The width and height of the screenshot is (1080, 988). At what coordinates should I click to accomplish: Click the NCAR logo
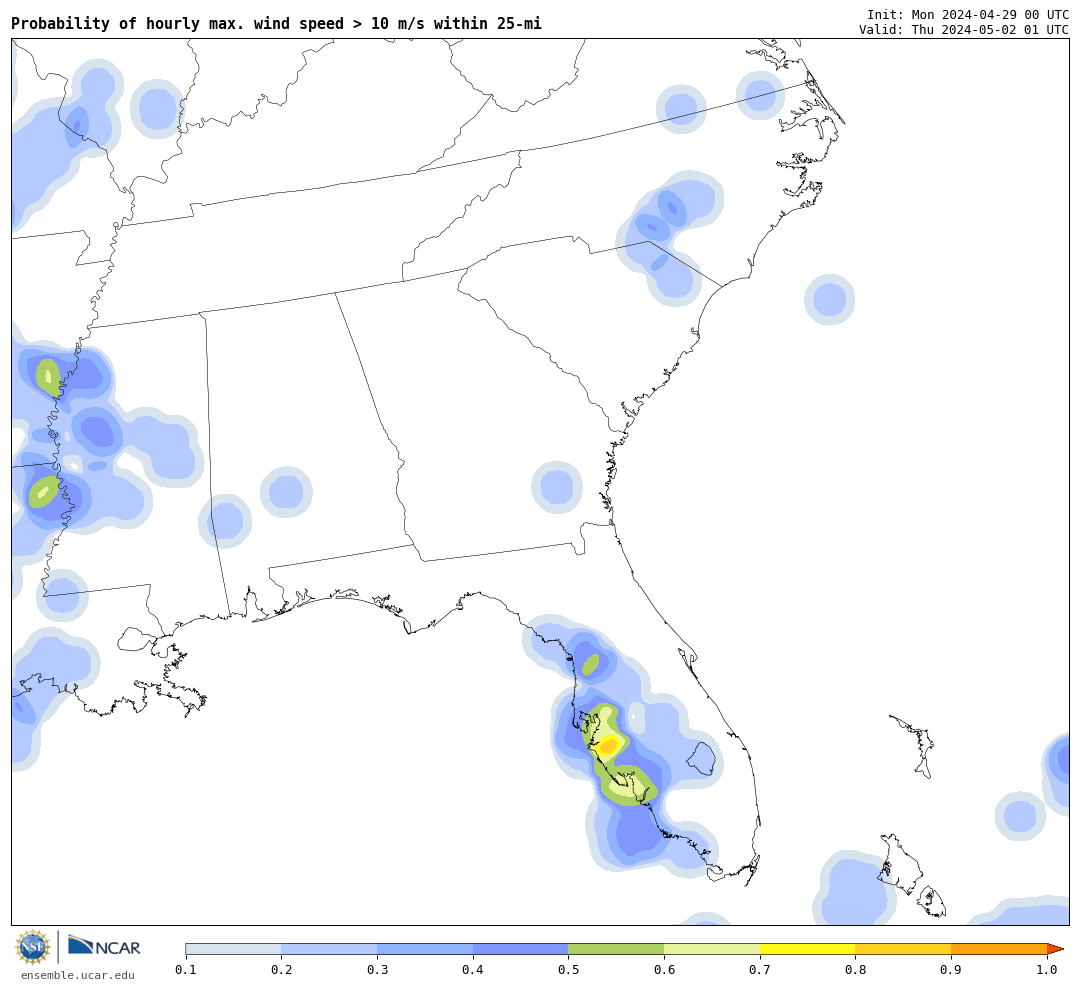click(x=104, y=947)
